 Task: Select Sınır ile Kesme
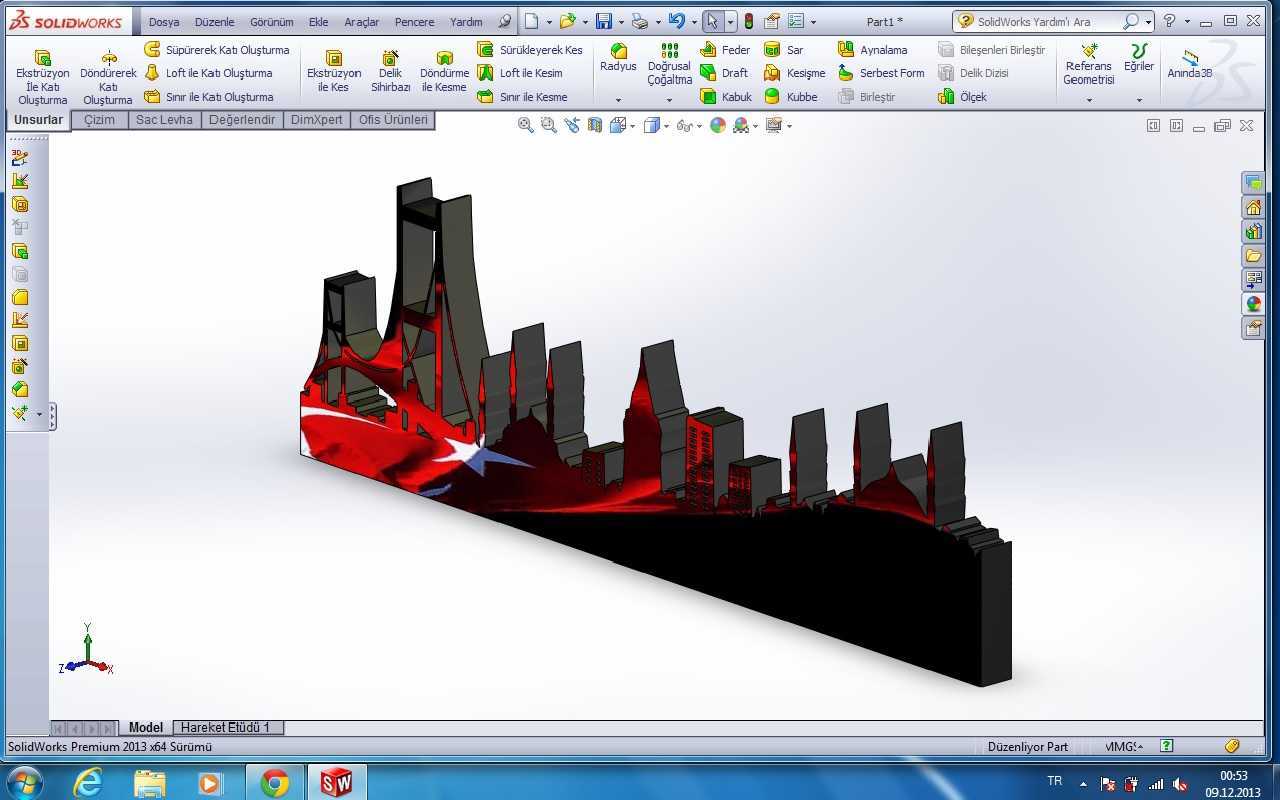coord(522,97)
